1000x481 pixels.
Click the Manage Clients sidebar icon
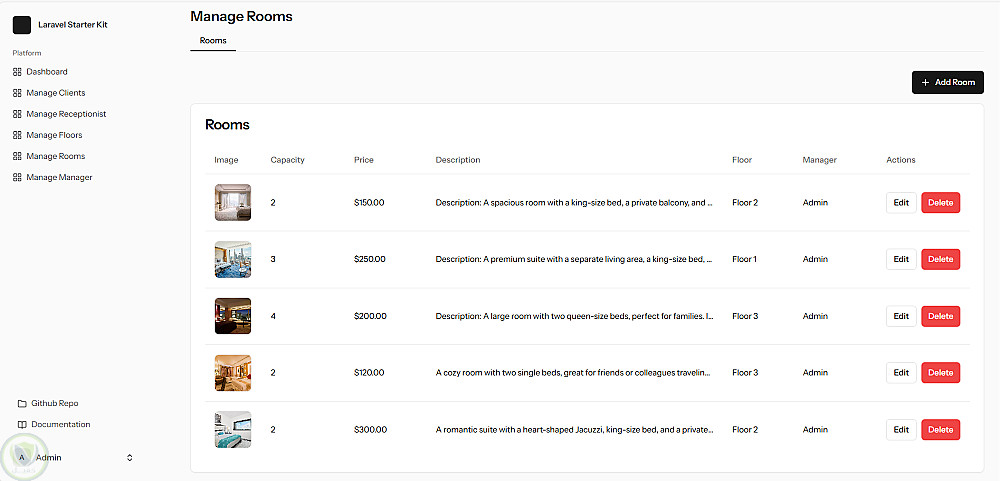point(17,93)
